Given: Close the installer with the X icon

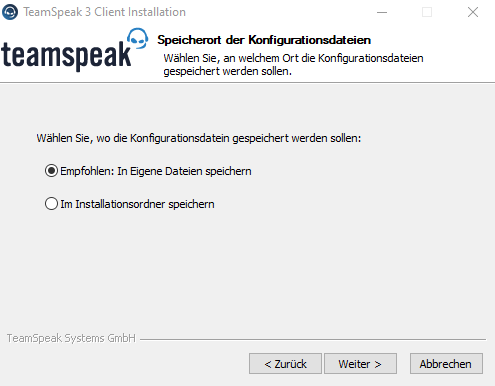Looking at the screenshot, I should tap(473, 12).
